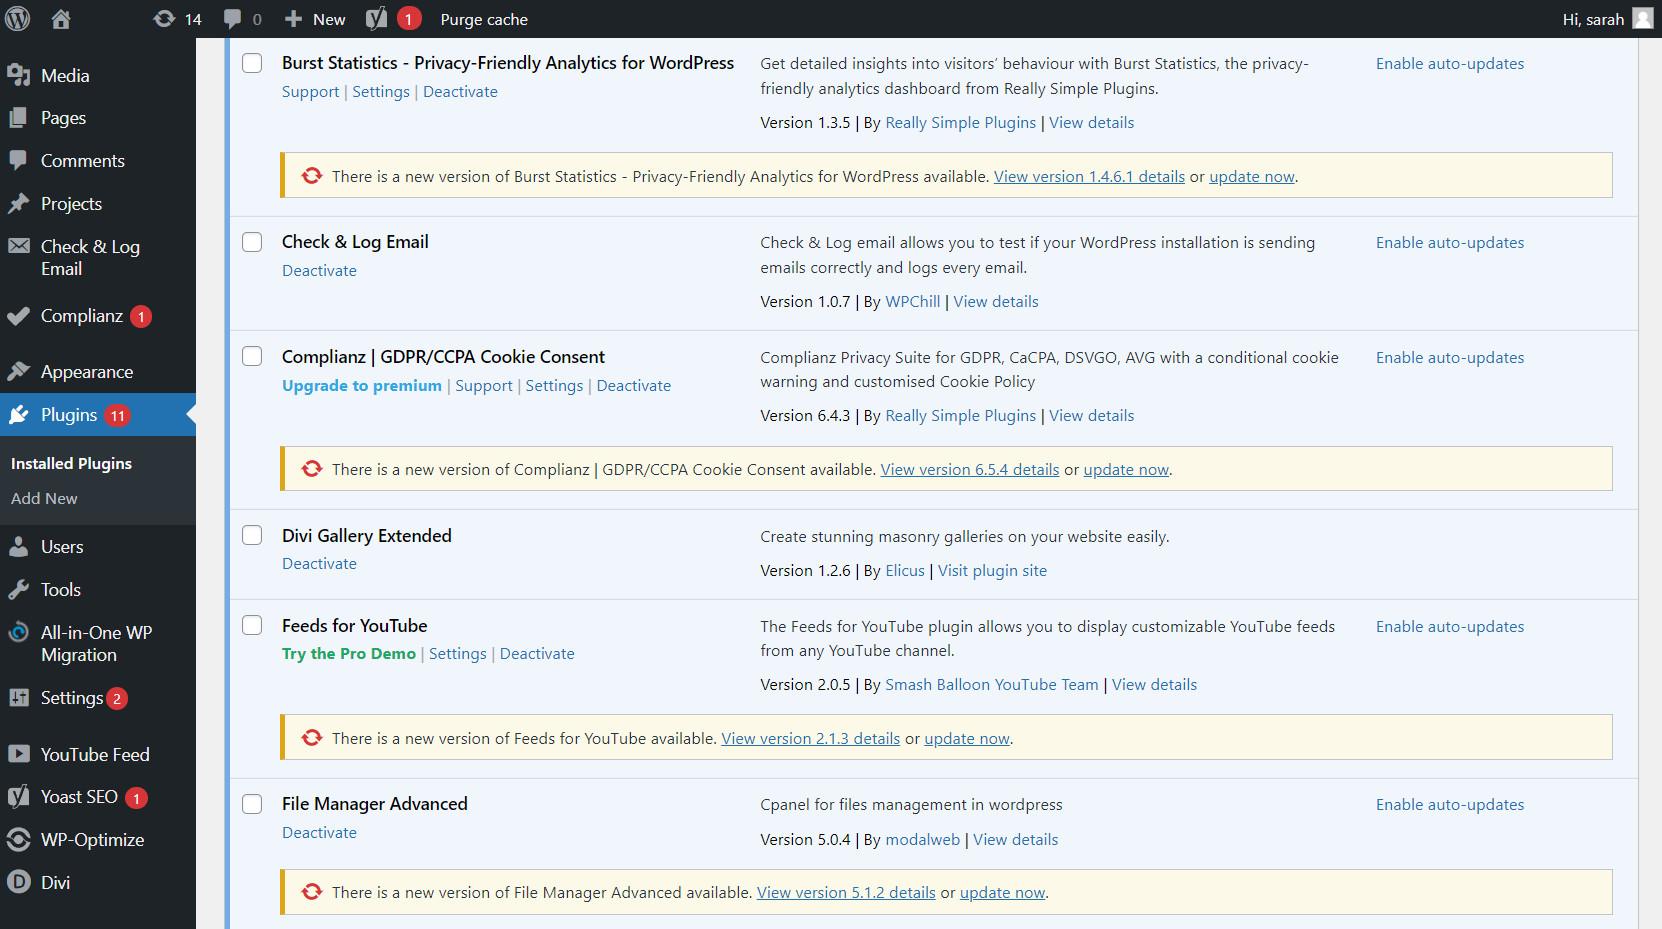This screenshot has width=1662, height=929.
Task: Open comments bubble in admin bar
Action: (x=232, y=18)
